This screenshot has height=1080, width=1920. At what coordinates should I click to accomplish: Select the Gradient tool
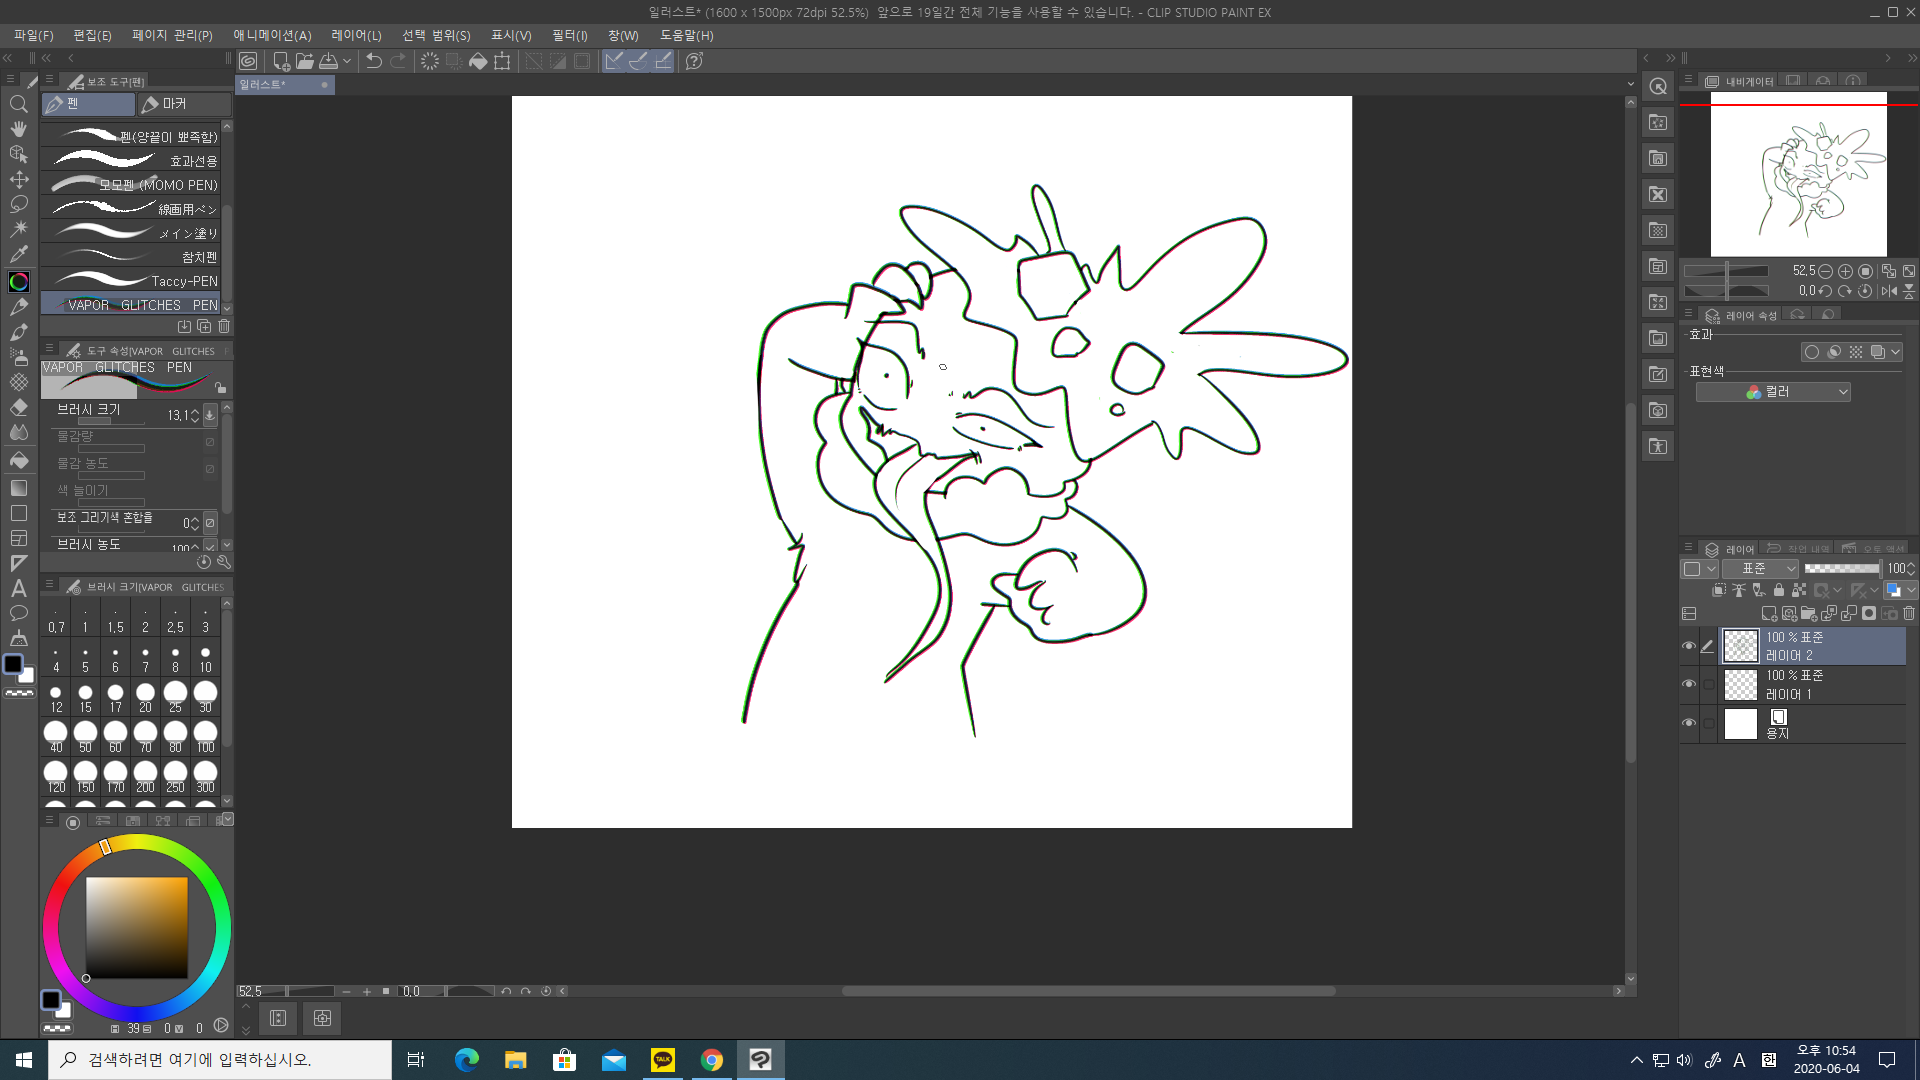click(x=18, y=488)
